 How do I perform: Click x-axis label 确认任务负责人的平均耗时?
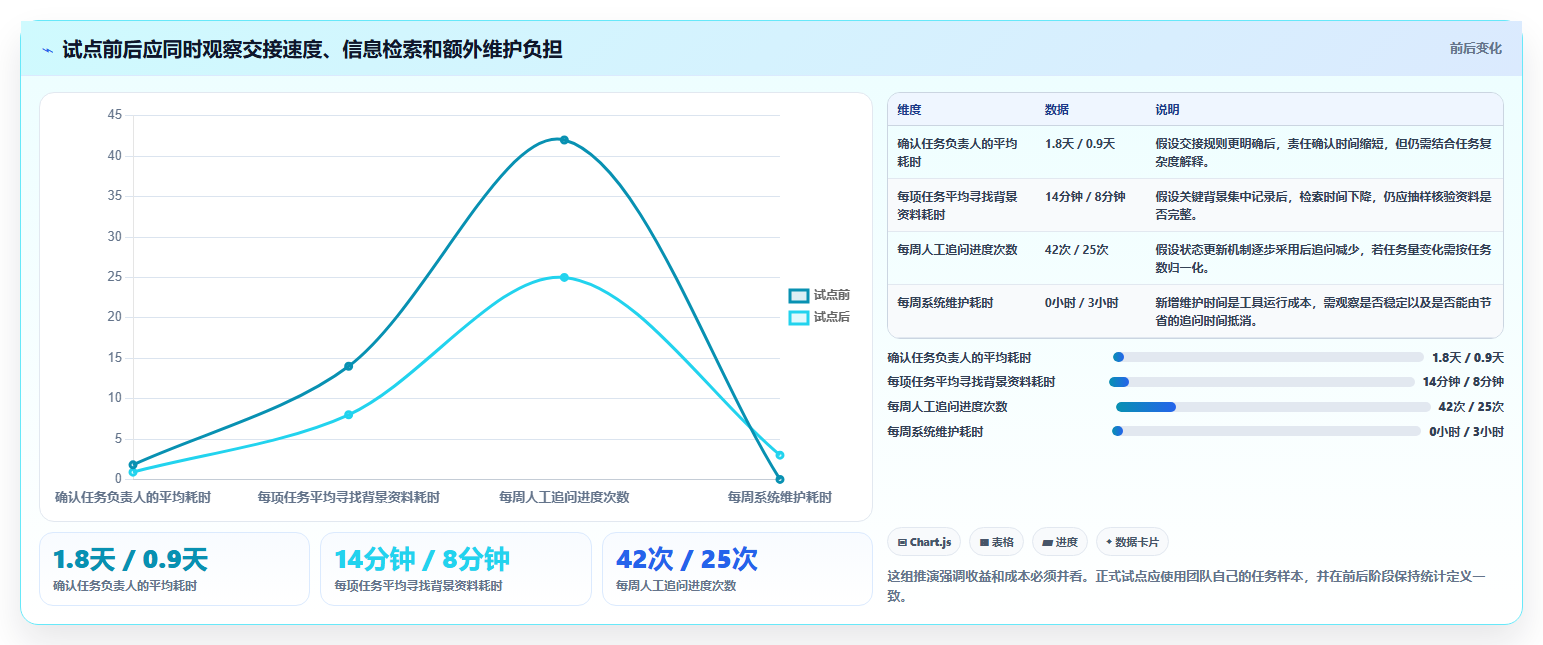pyautogui.click(x=133, y=497)
